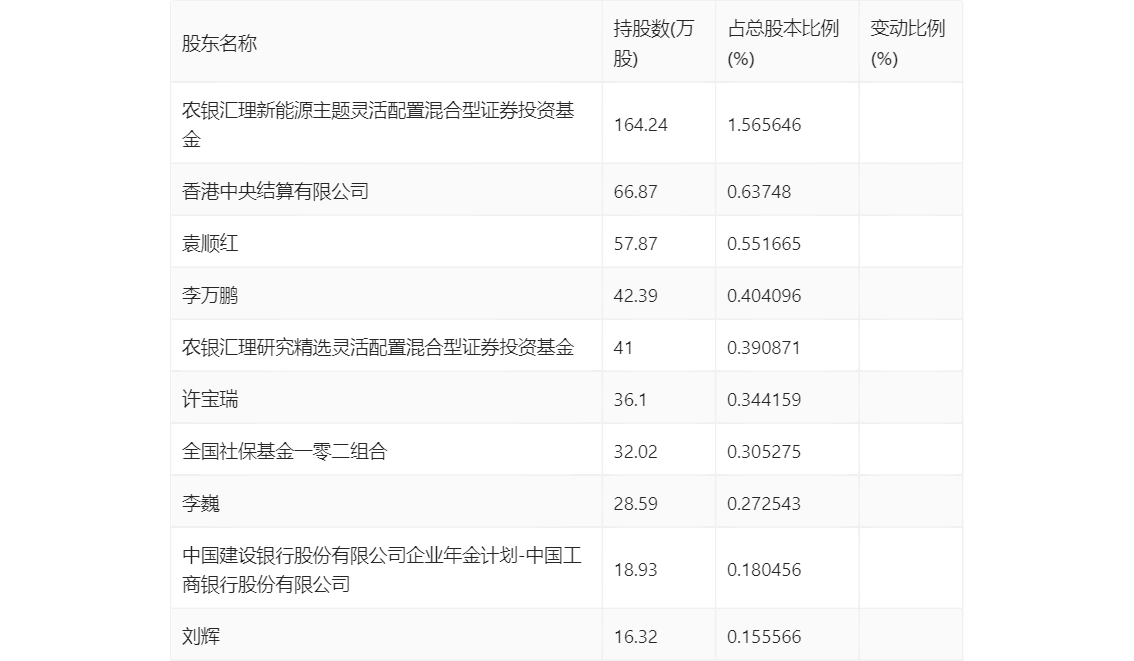Viewport: 1134px width, 661px height.
Task: Click shareholder 农银汇理新能源主题灵活配置混合型证券投资基金
Action: tap(378, 124)
